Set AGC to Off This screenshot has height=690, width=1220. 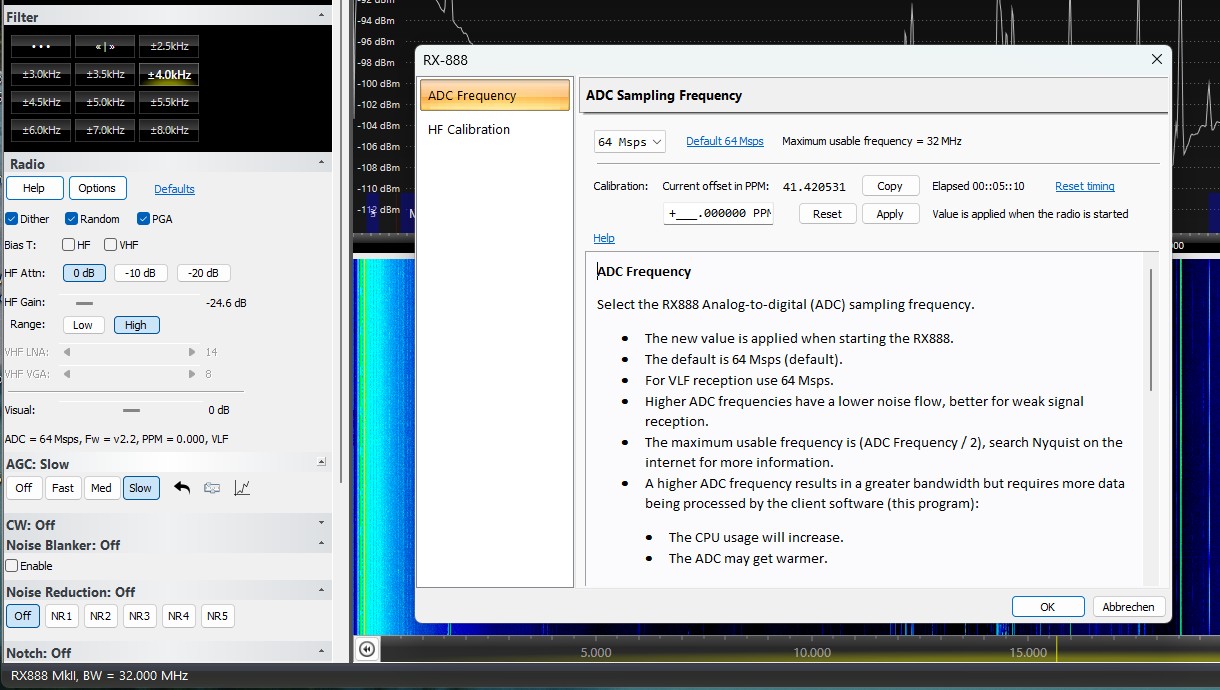pyautogui.click(x=24, y=488)
